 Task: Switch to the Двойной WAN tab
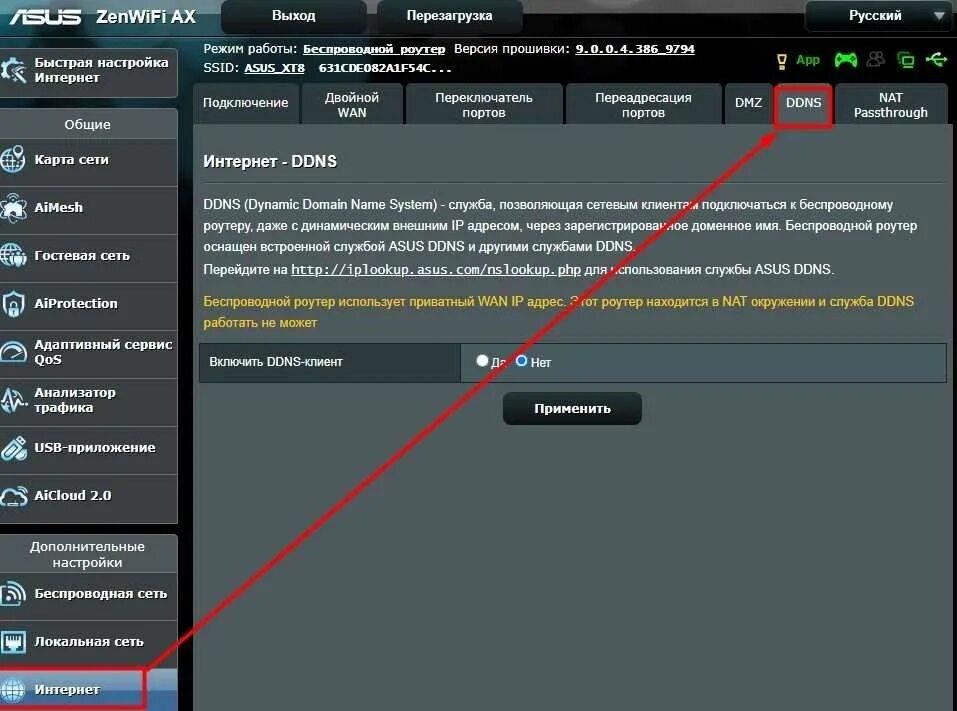coord(352,104)
